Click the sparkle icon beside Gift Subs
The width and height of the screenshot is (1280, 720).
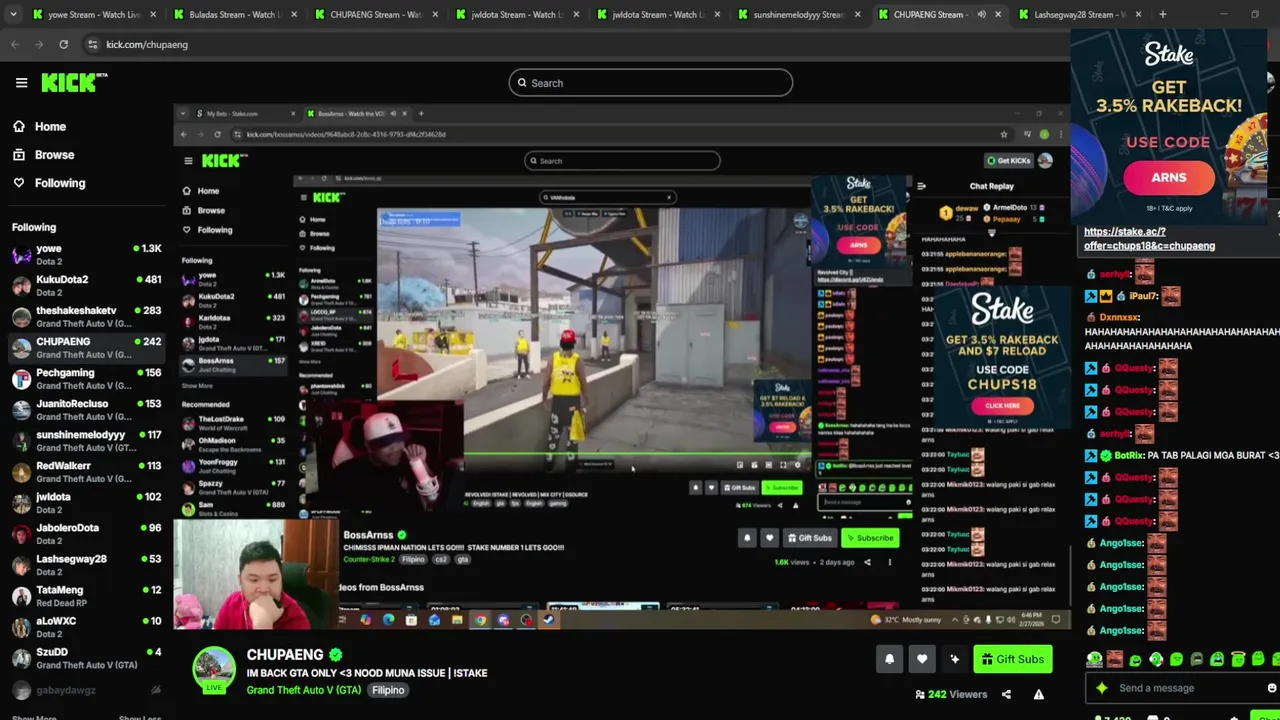pos(954,659)
